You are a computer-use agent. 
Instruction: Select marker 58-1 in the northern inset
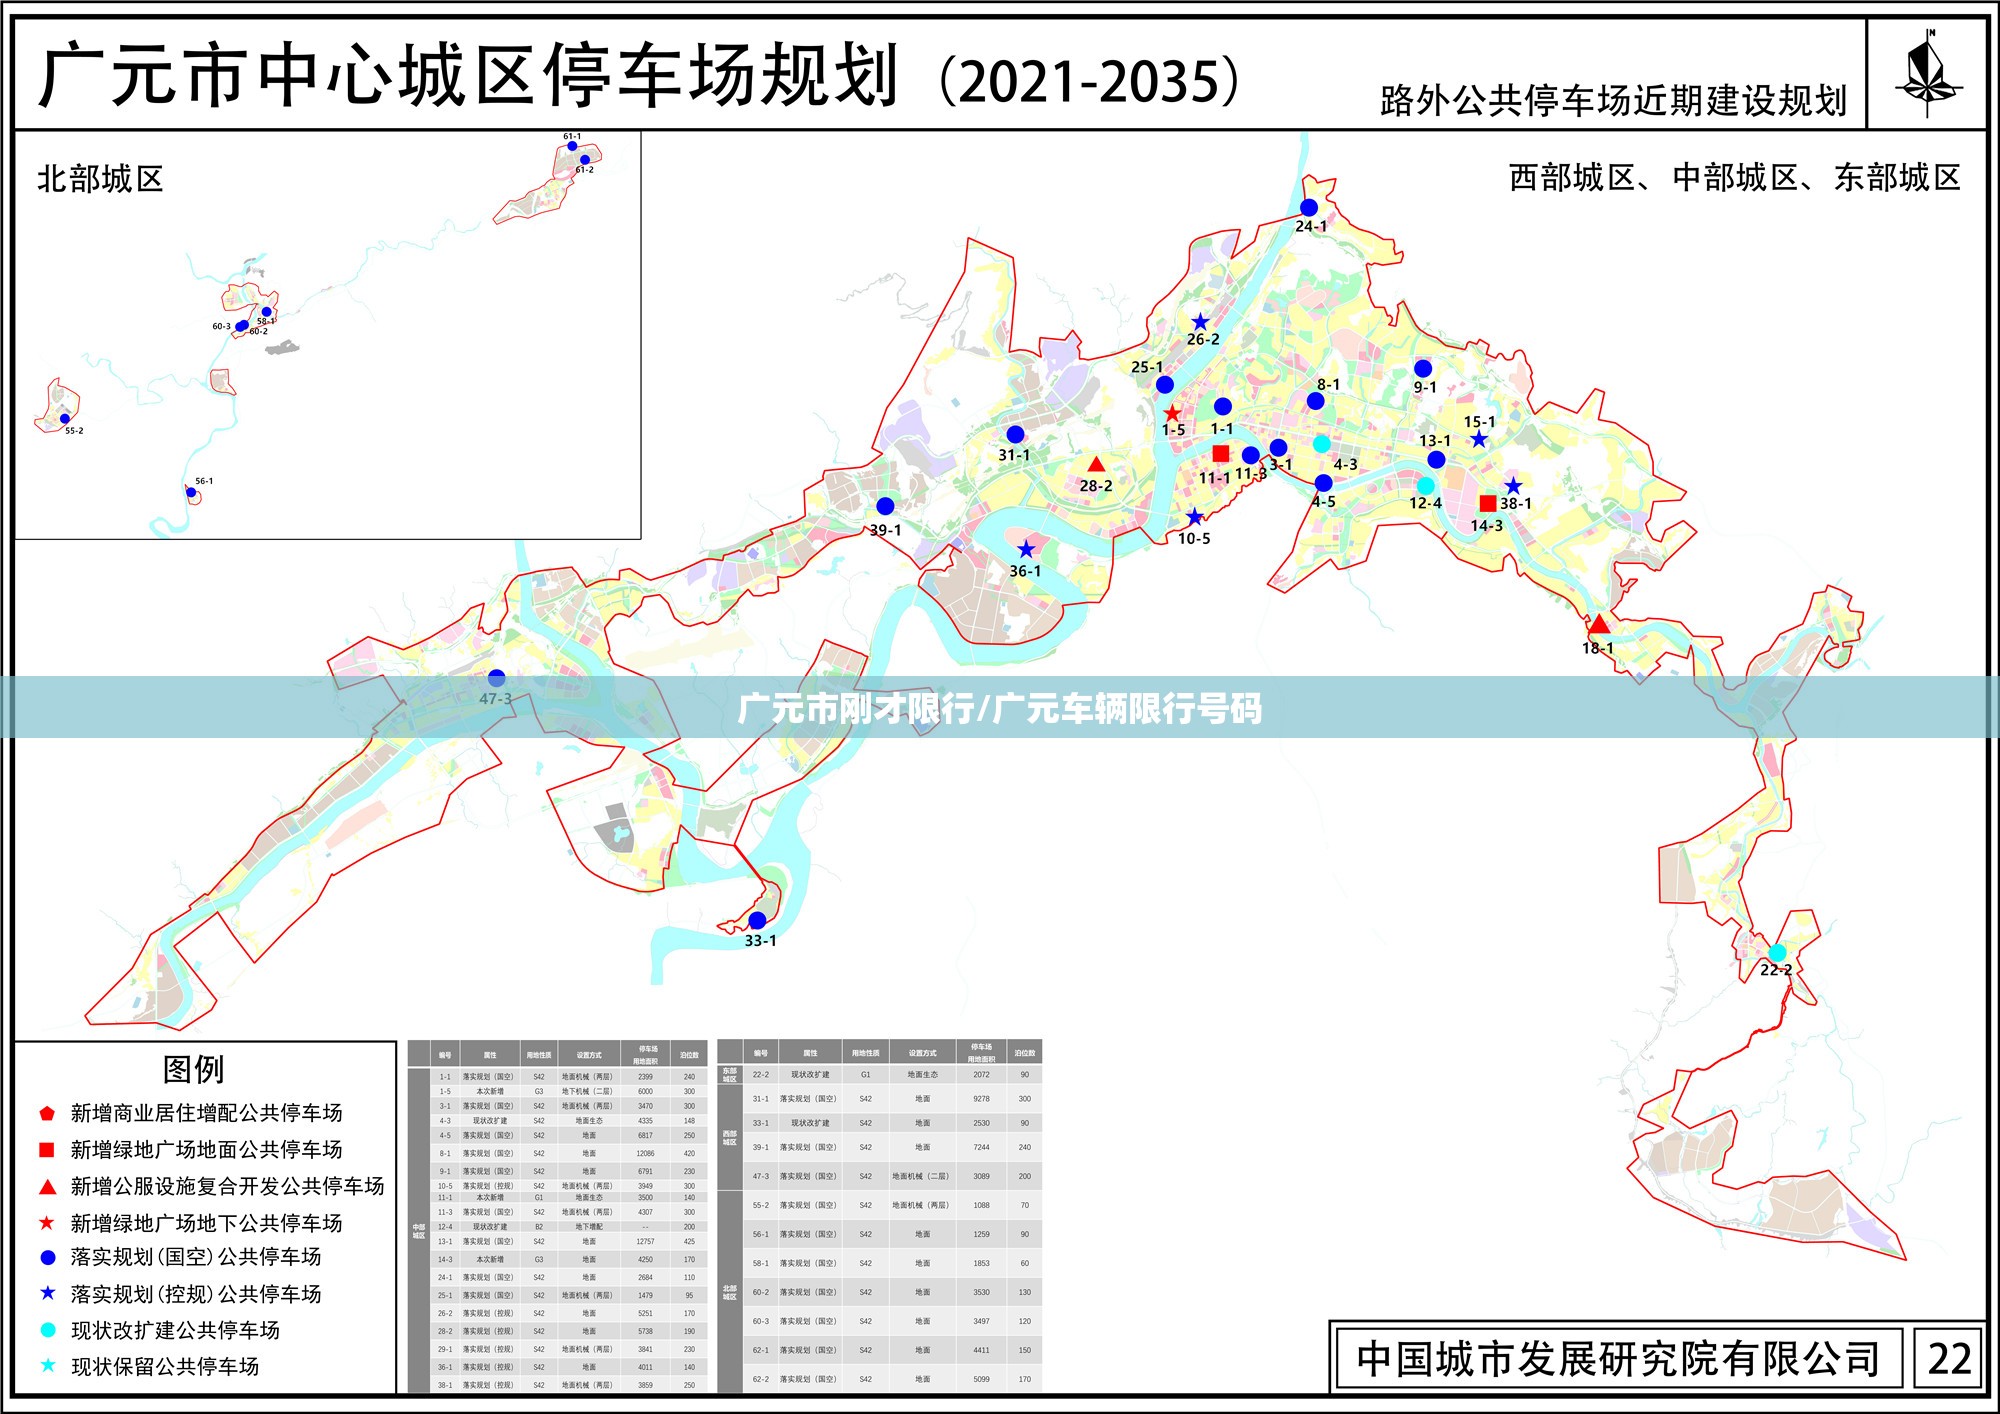[x=266, y=312]
